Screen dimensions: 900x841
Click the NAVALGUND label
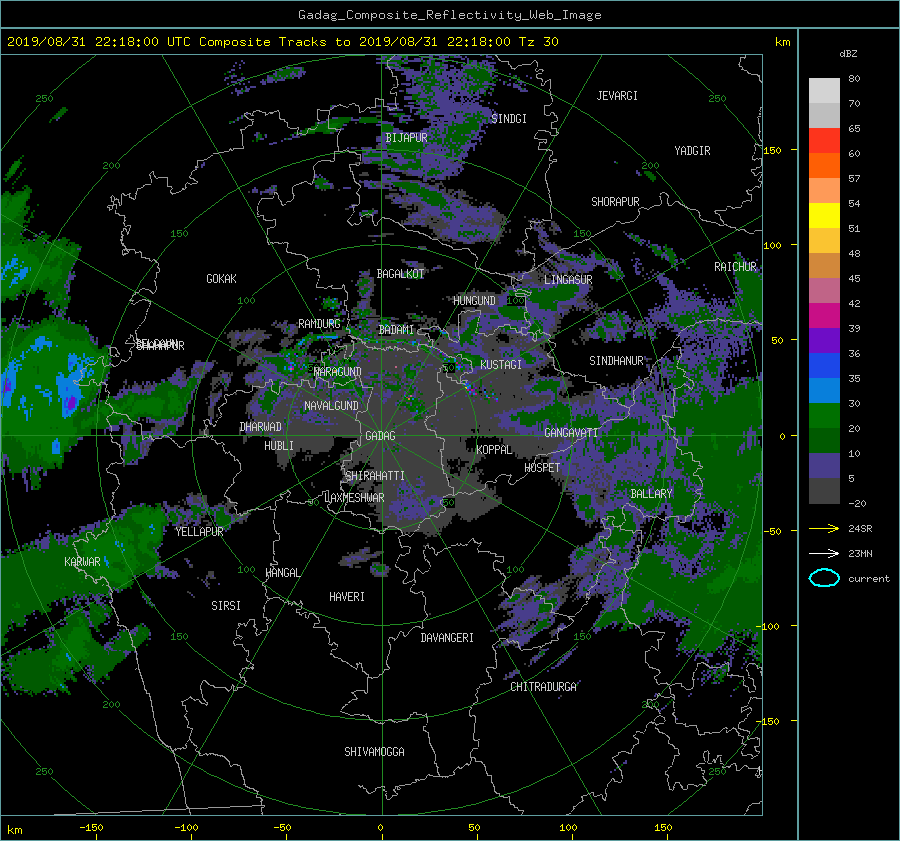pos(331,406)
